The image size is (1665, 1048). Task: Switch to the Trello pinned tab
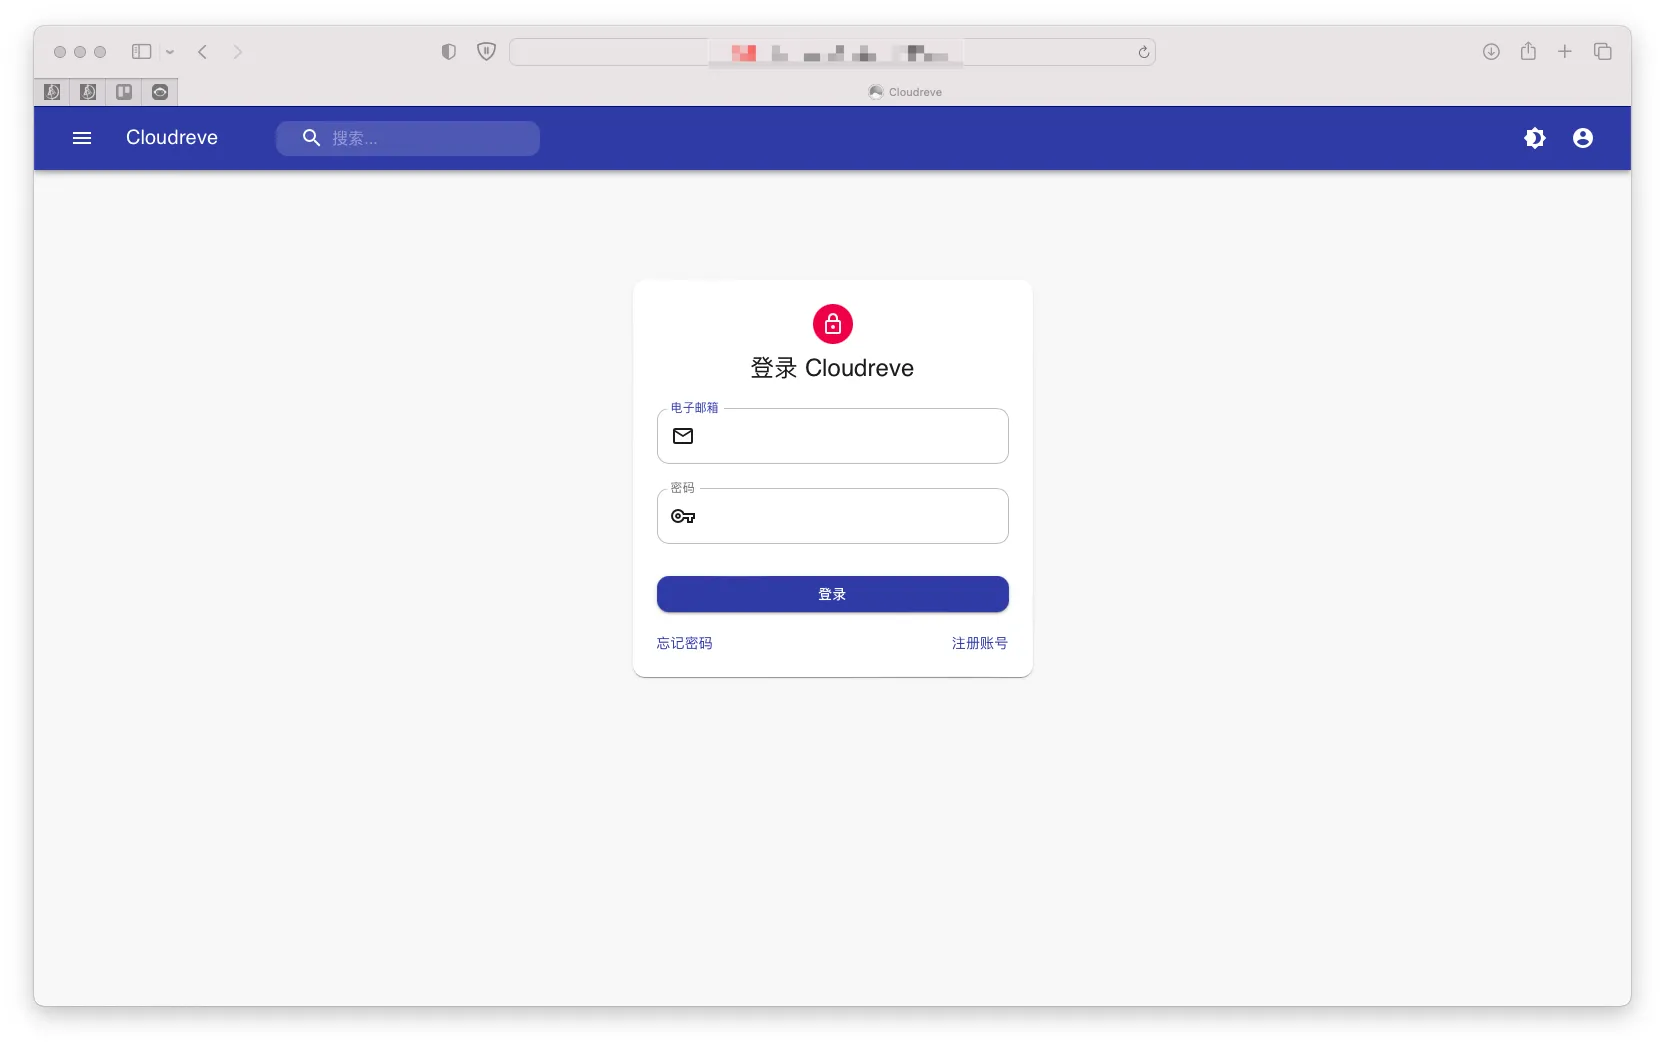click(124, 92)
